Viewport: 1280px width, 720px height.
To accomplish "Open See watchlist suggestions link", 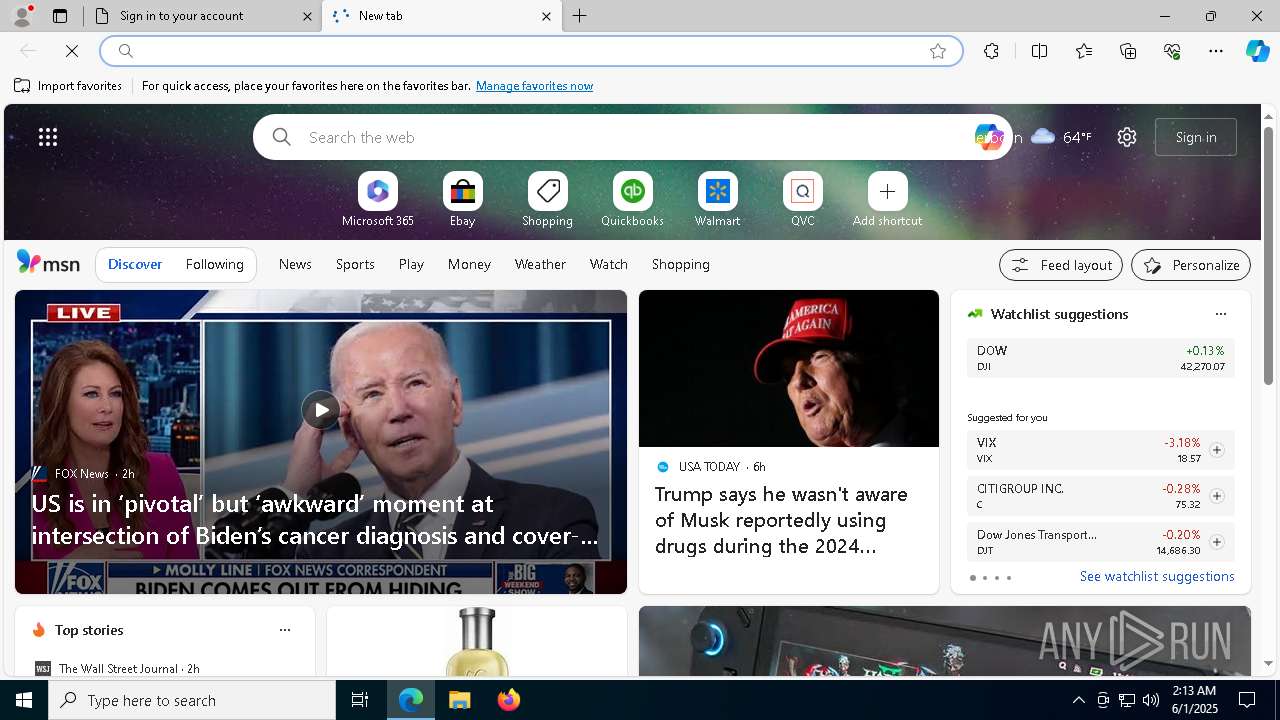I will click(1157, 576).
